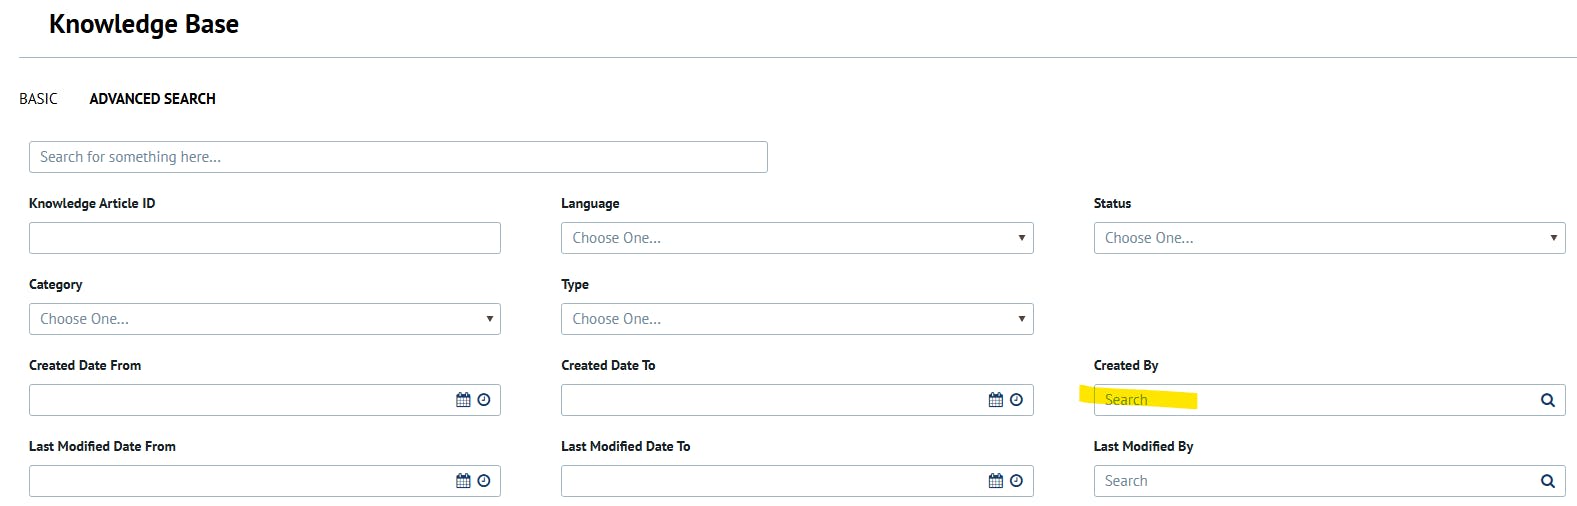This screenshot has height=506, width=1577.
Task: Select the Advanced Search tab
Action: pos(153,99)
